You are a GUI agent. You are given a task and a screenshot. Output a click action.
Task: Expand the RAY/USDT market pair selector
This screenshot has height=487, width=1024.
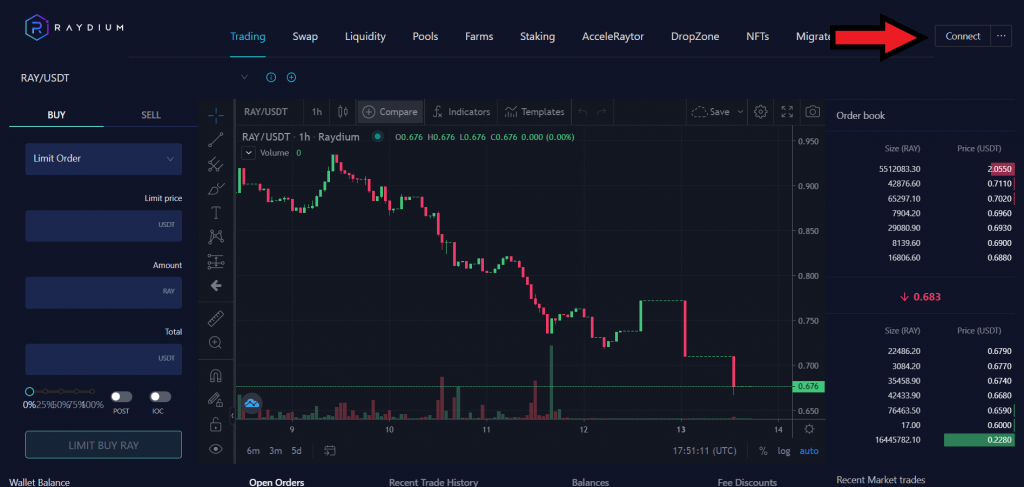[x=243, y=77]
